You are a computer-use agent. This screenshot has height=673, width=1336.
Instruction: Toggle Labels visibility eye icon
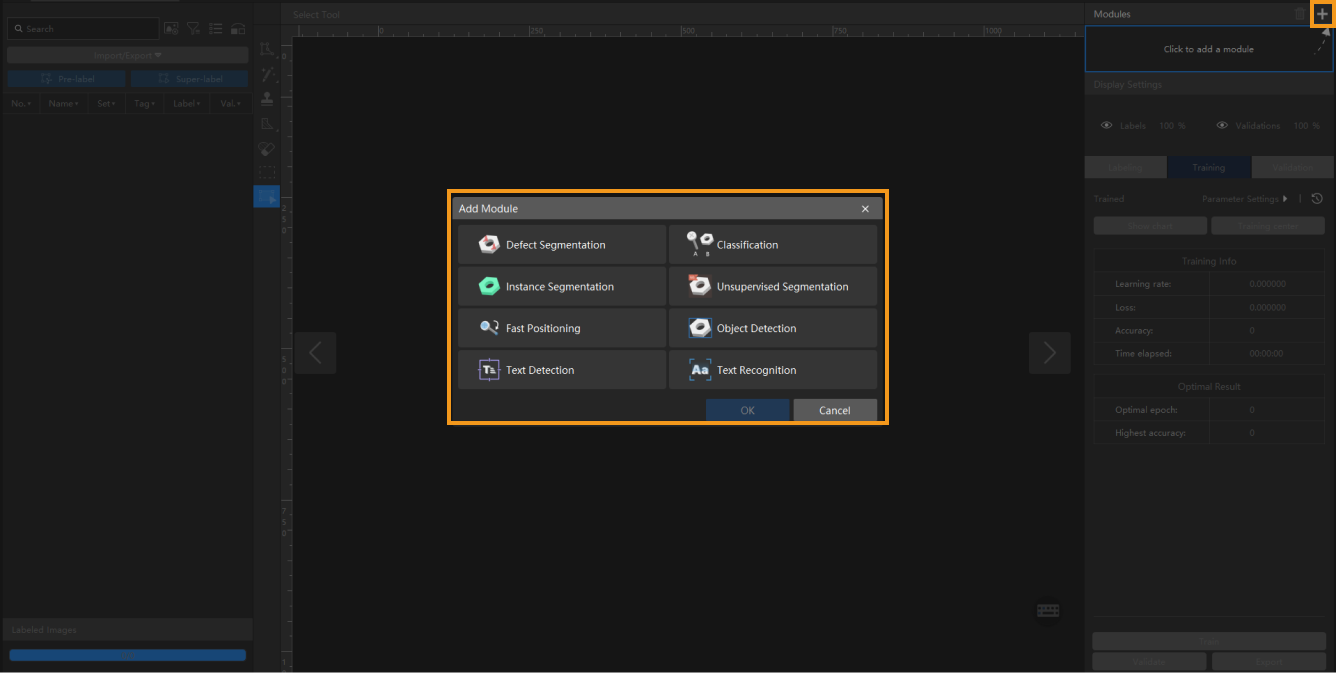[x=1107, y=126]
